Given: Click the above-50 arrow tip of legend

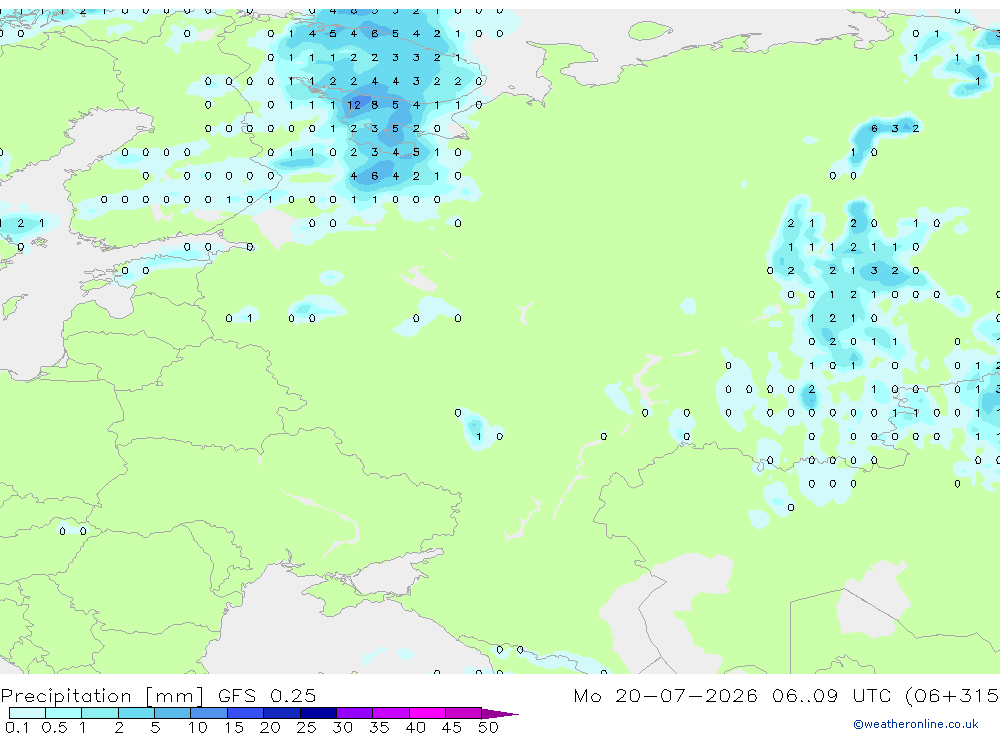Looking at the screenshot, I should pyautogui.click(x=500, y=714).
